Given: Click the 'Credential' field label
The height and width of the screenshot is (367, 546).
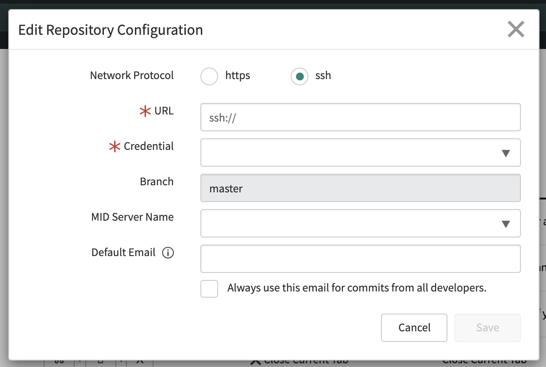Looking at the screenshot, I should (148, 146).
